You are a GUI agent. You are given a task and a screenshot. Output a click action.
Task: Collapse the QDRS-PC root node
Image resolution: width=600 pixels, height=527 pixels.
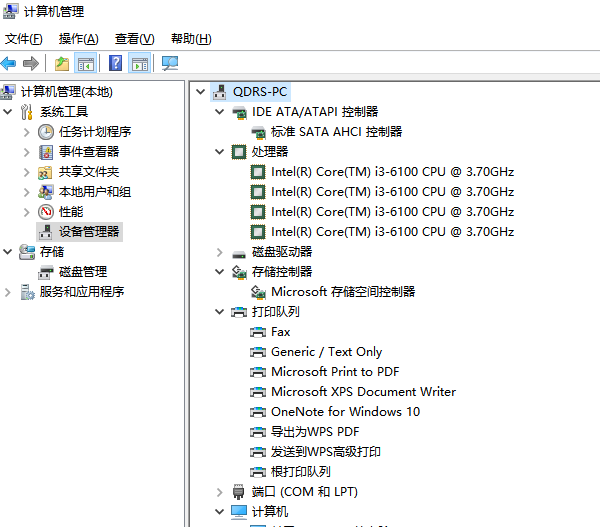200,91
